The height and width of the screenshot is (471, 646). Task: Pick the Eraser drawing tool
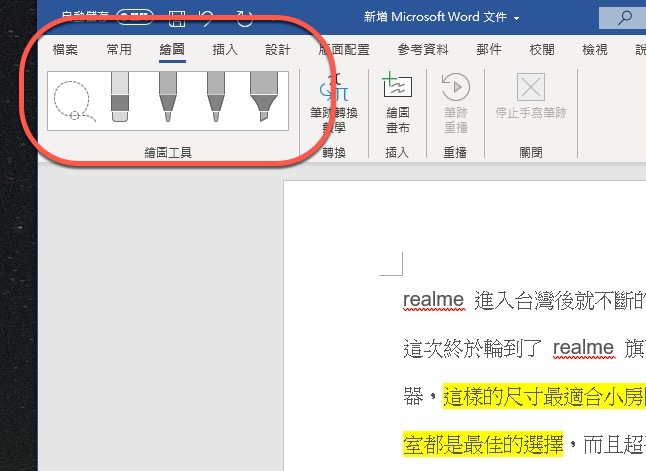119,98
